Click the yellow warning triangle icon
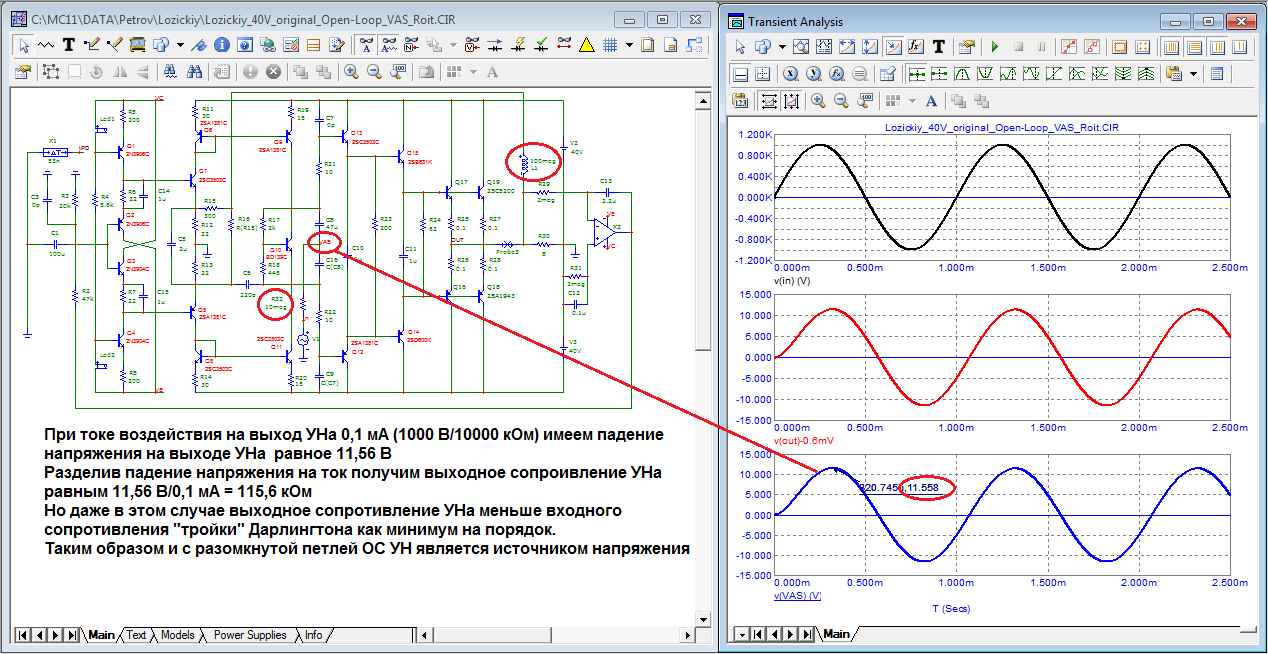This screenshot has width=1268, height=654. tap(586, 45)
